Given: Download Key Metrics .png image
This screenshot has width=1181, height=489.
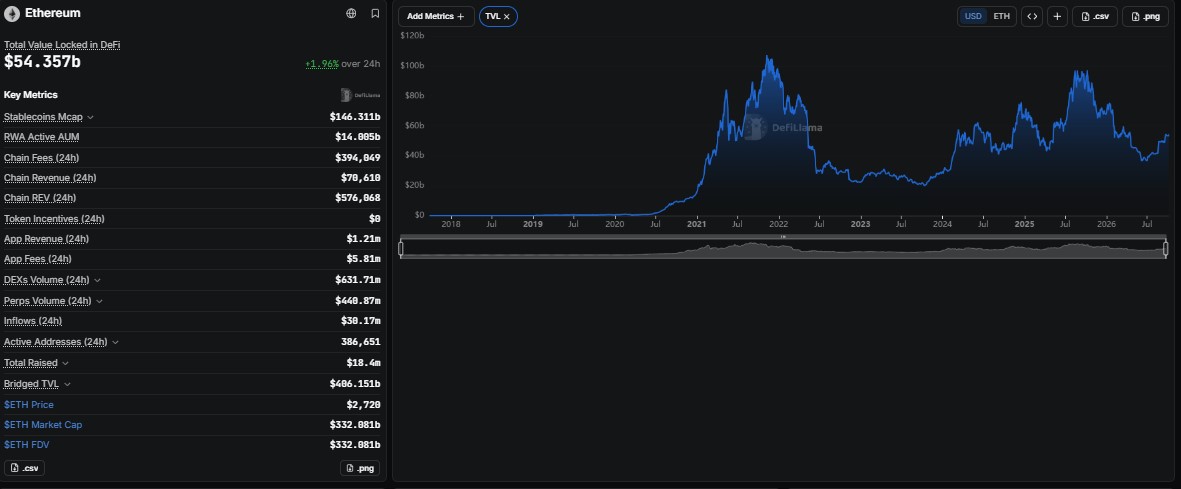Looking at the screenshot, I should point(360,468).
